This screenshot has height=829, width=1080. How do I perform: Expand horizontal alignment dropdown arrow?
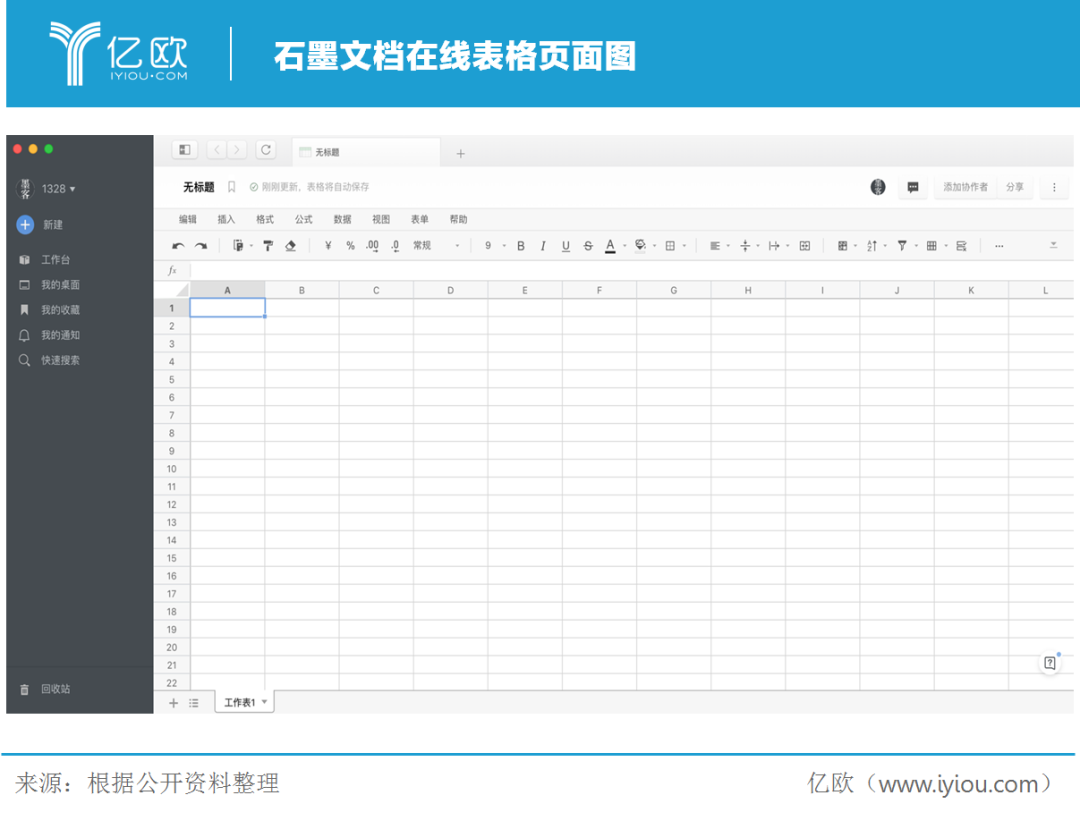point(728,246)
